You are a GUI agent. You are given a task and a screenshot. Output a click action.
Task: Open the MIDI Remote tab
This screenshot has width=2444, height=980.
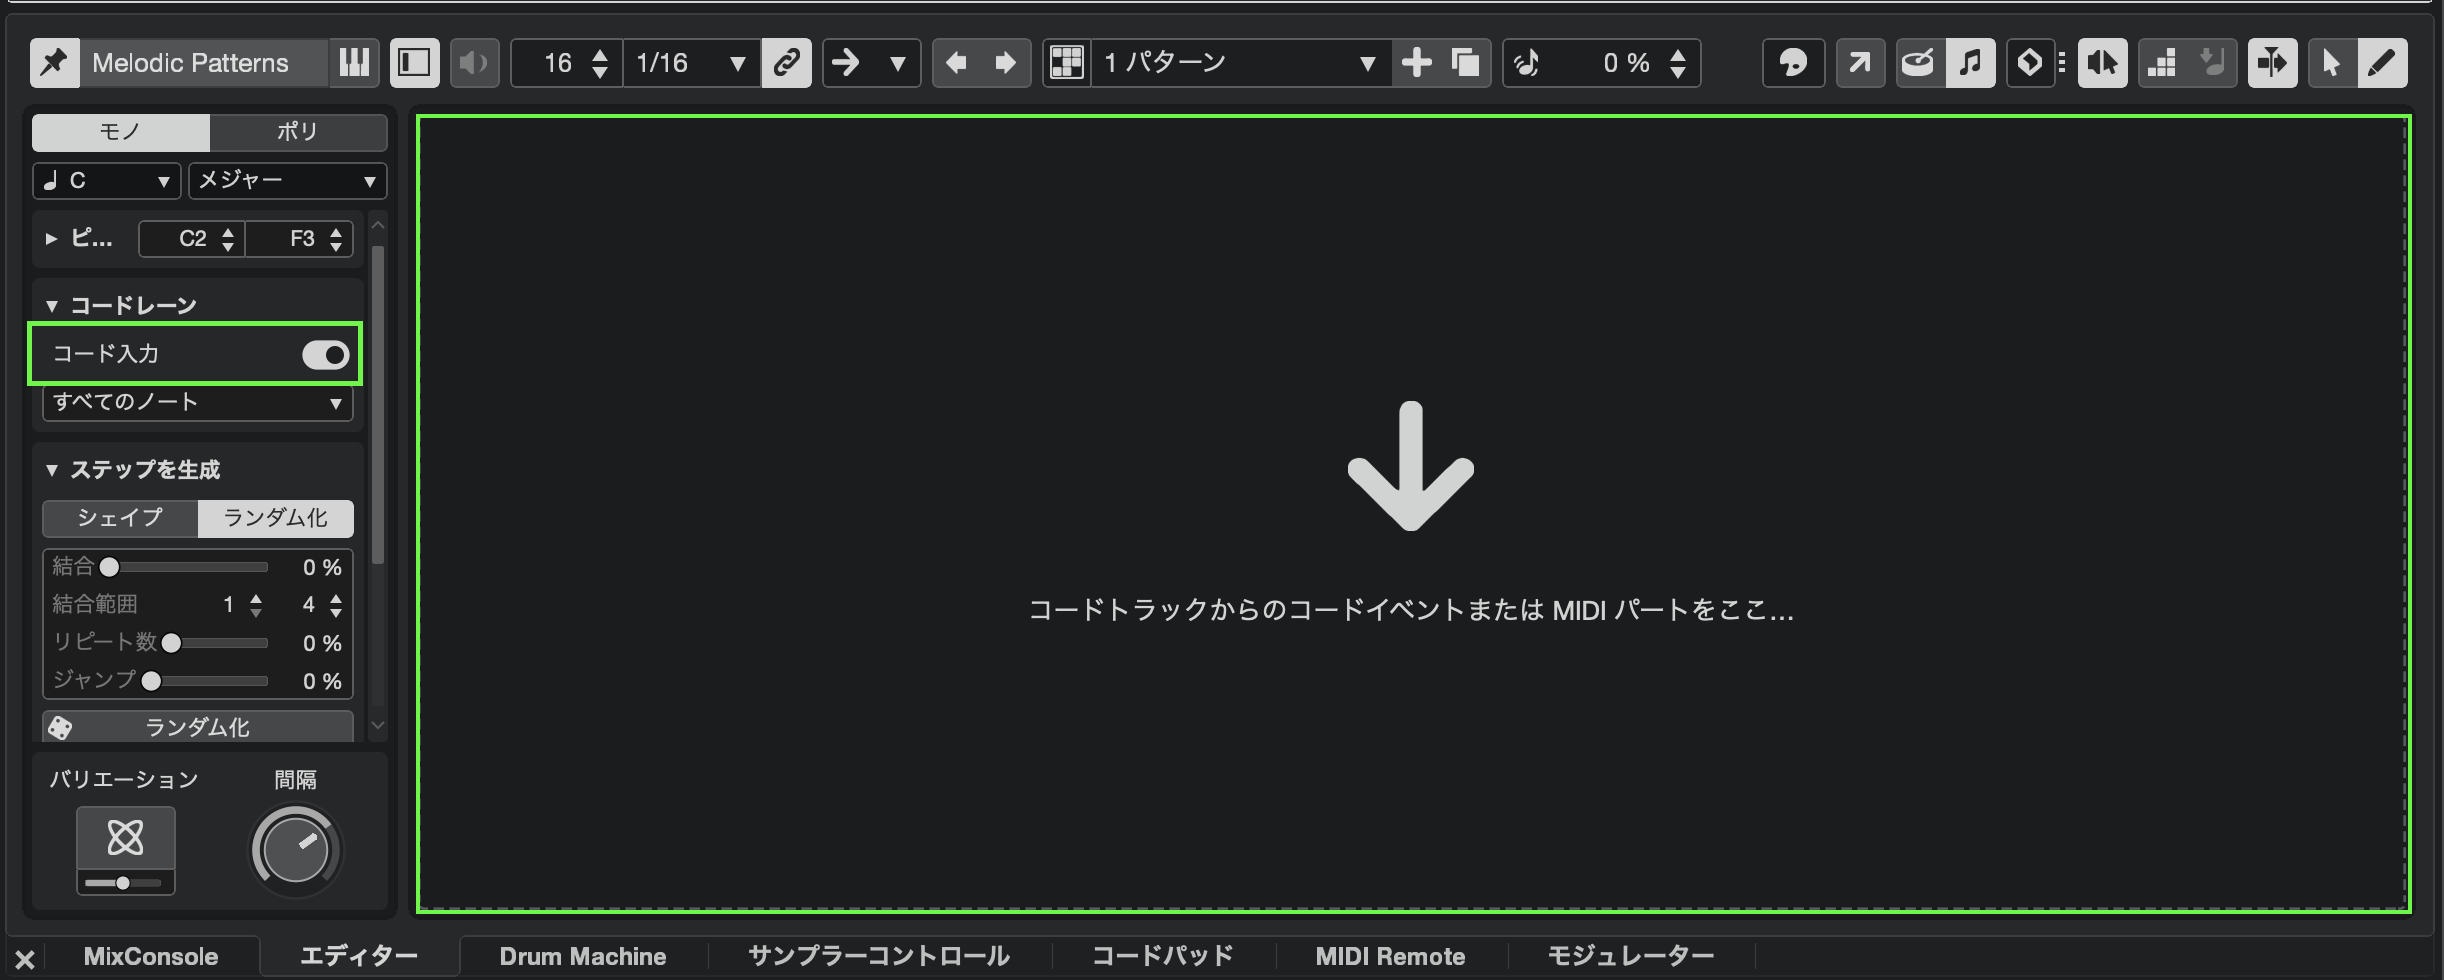(1390, 957)
